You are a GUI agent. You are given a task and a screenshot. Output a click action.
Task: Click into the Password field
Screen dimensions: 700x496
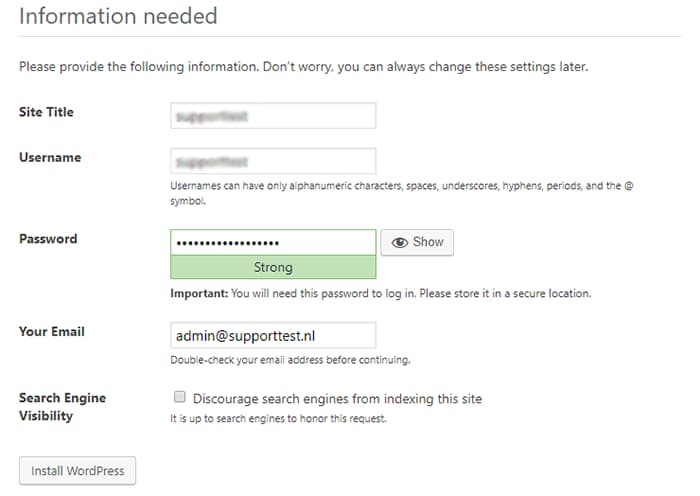coord(273,242)
